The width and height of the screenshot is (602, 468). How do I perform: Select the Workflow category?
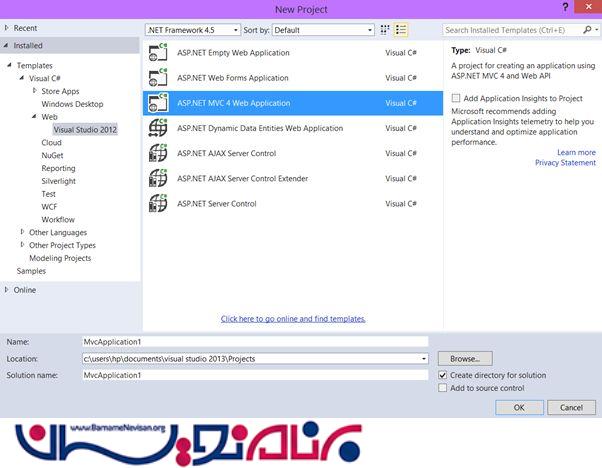click(58, 220)
